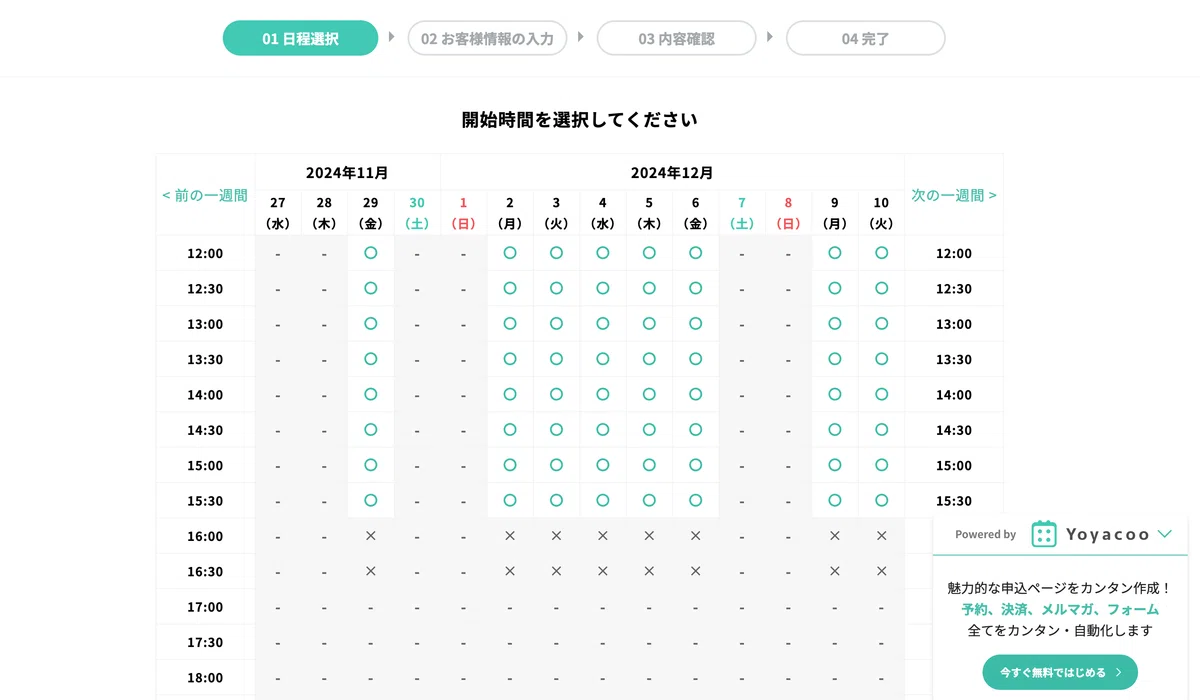
Task: Book the 14:00 slot on Thursday Dec 5
Action: pyautogui.click(x=649, y=394)
